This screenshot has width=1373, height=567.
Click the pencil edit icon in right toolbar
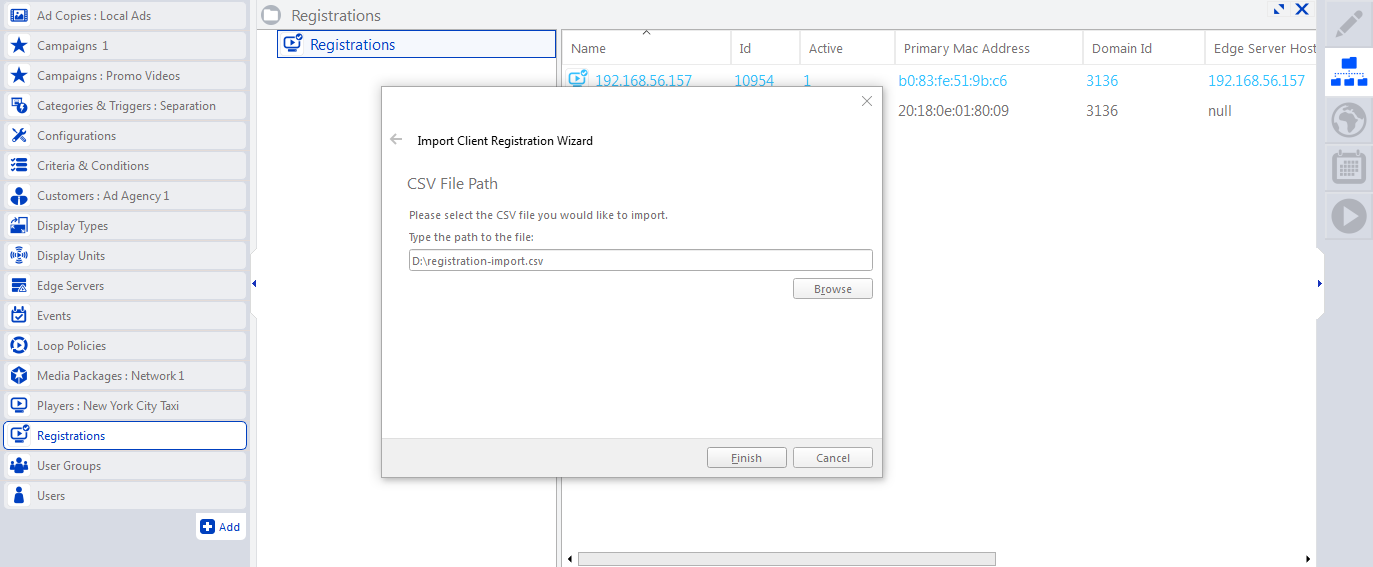[1348, 24]
